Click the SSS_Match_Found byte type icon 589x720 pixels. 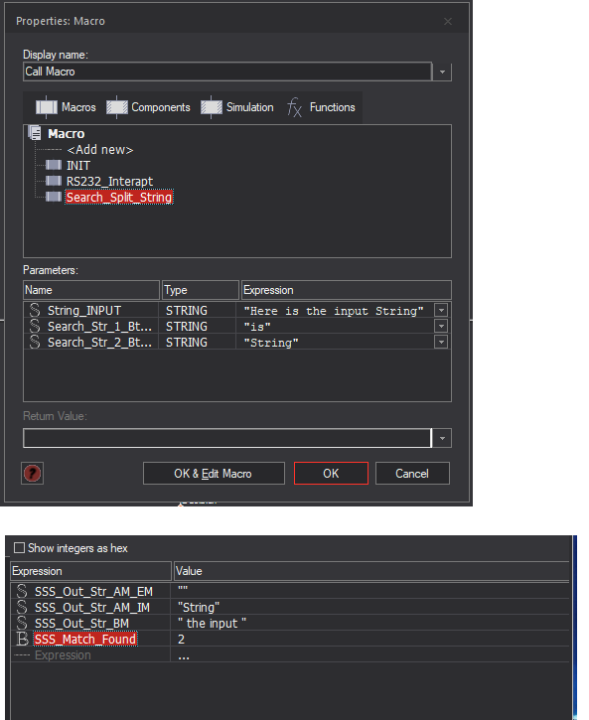[22, 639]
